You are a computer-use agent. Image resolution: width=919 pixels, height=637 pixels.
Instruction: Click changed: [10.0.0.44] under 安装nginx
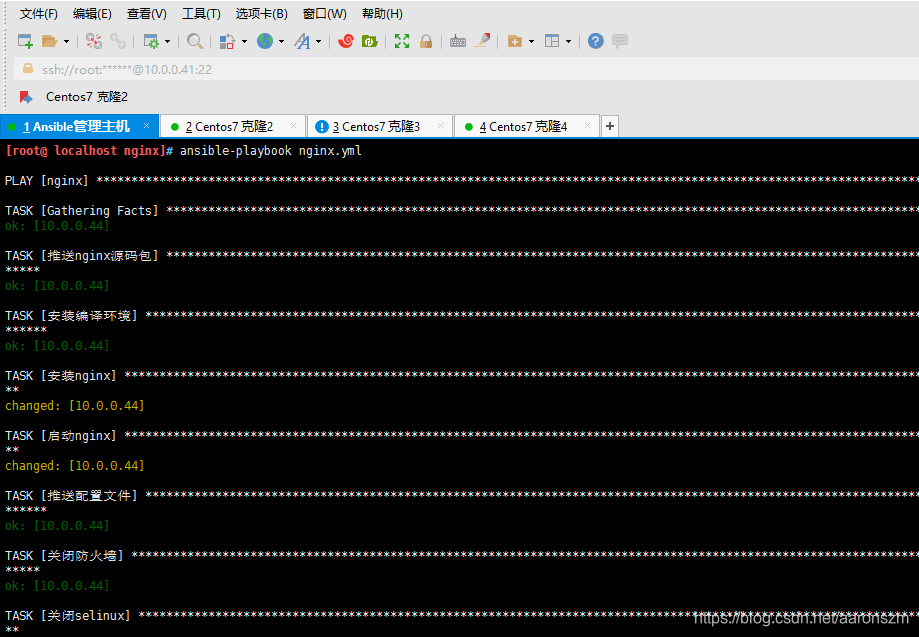click(x=74, y=406)
